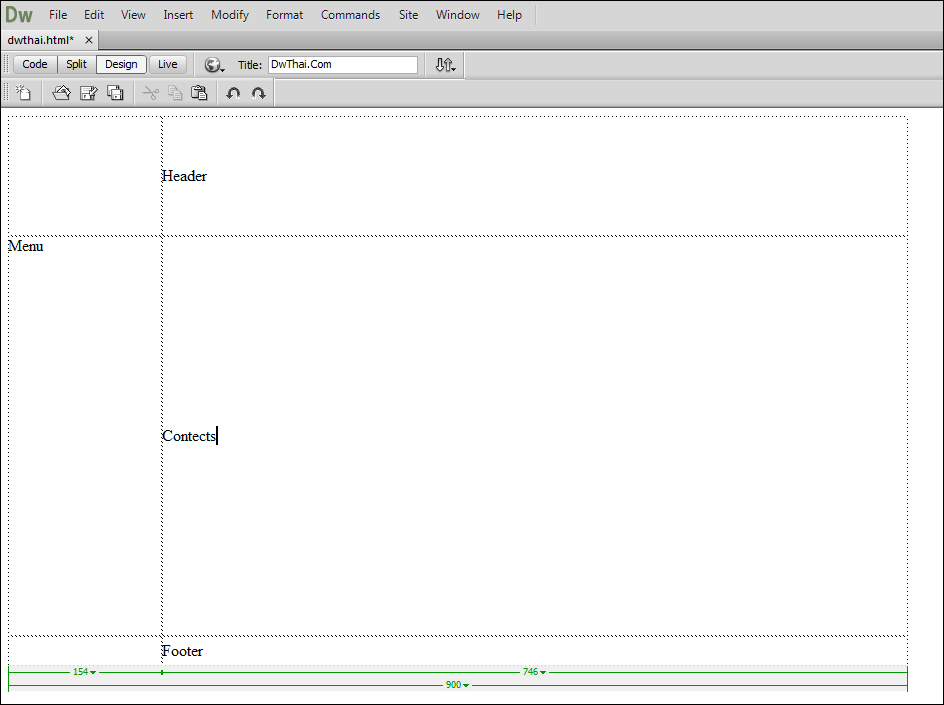The width and height of the screenshot is (944, 705).
Task: Open the Commands menu
Action: [350, 15]
